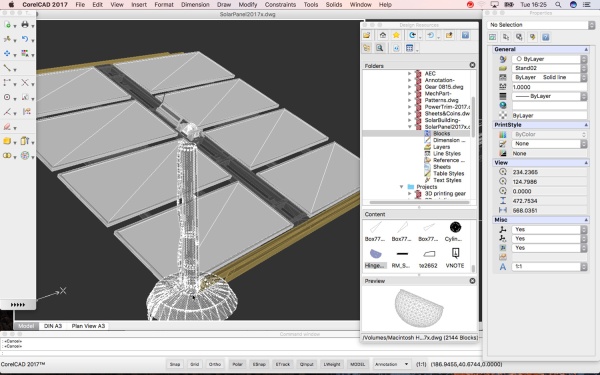The height and width of the screenshot is (375, 600).
Task: Click the Undo arrow icon
Action: (x=25, y=39)
